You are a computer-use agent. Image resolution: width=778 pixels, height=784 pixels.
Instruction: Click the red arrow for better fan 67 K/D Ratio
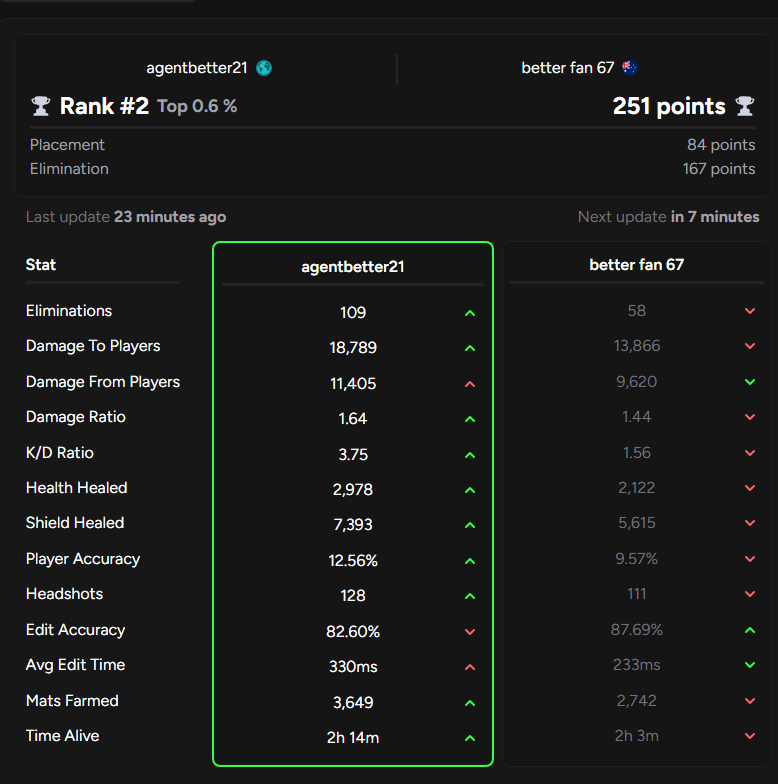click(x=750, y=453)
